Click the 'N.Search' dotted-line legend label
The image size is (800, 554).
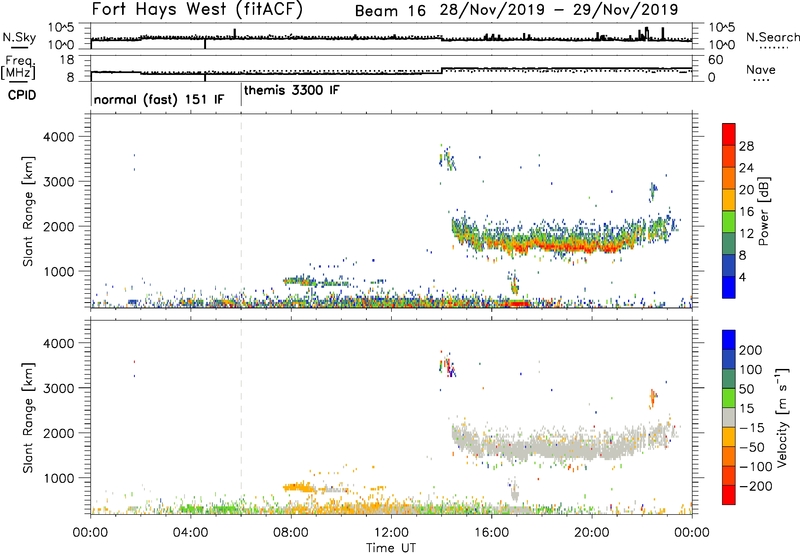pyautogui.click(x=772, y=37)
